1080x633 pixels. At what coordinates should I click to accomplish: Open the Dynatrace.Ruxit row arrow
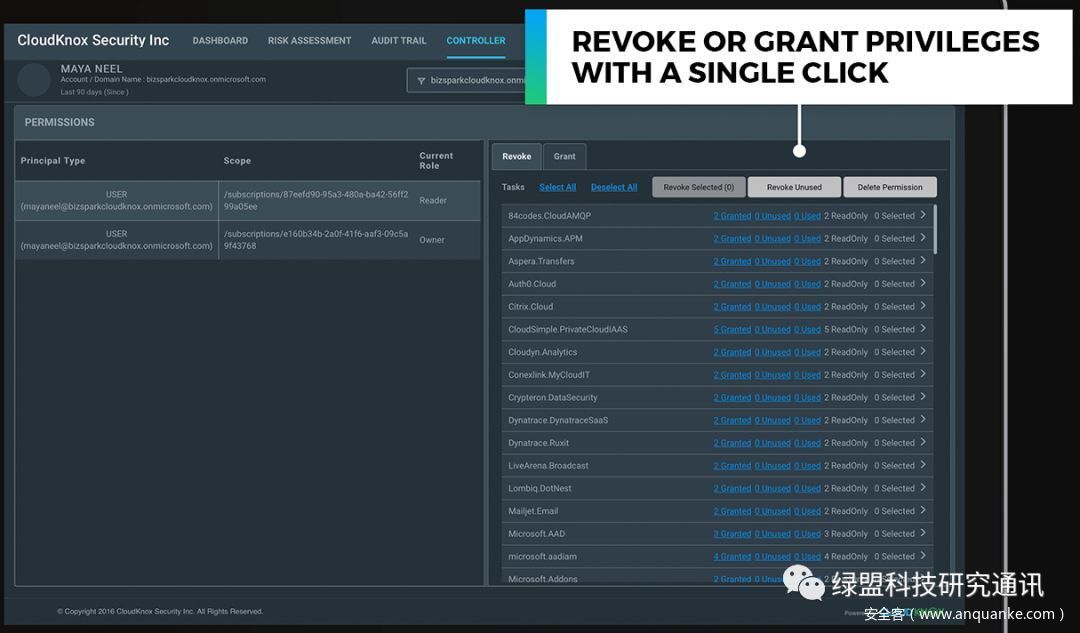922,442
